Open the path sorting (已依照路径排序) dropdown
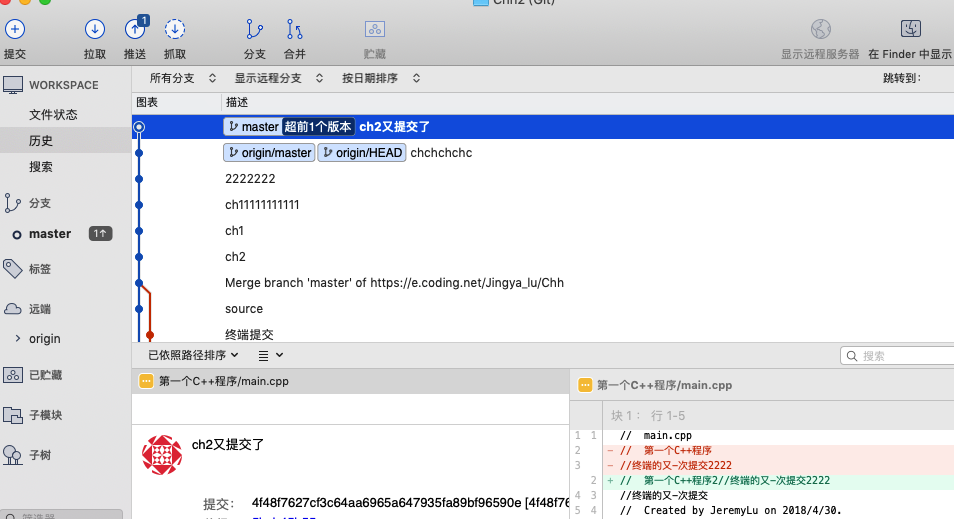 193,355
